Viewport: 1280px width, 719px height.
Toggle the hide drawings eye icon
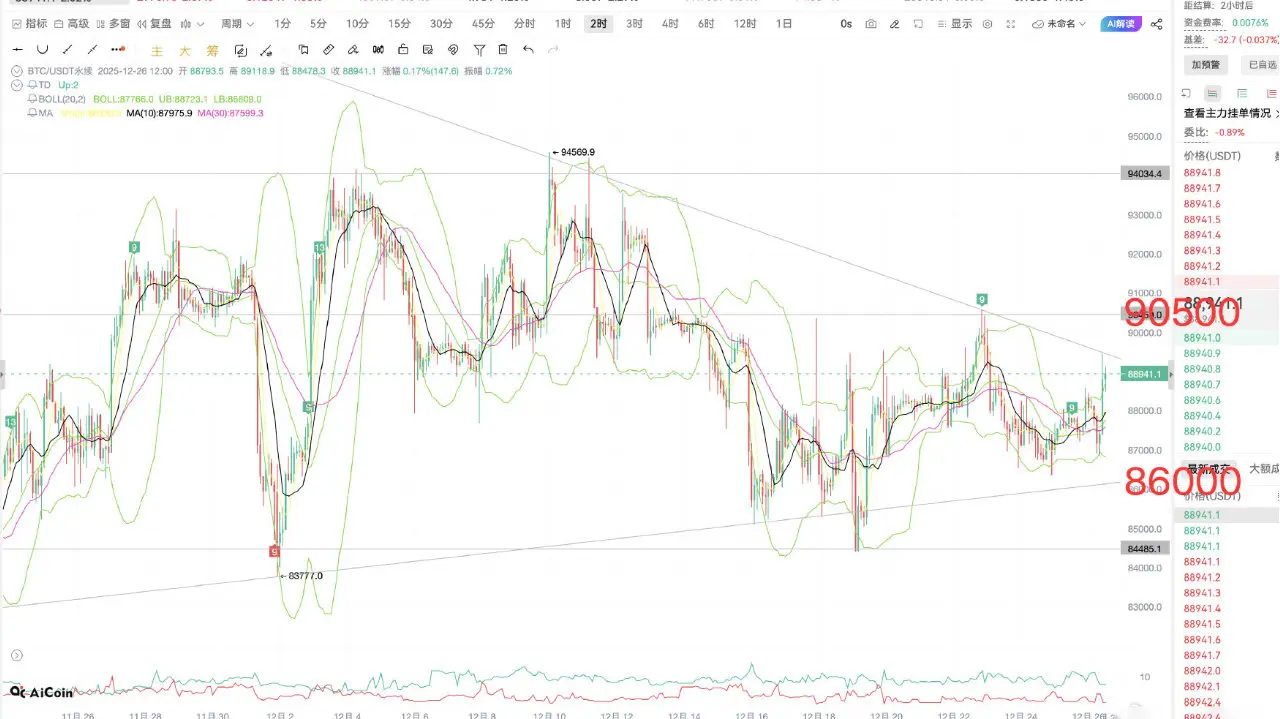[x=428, y=49]
